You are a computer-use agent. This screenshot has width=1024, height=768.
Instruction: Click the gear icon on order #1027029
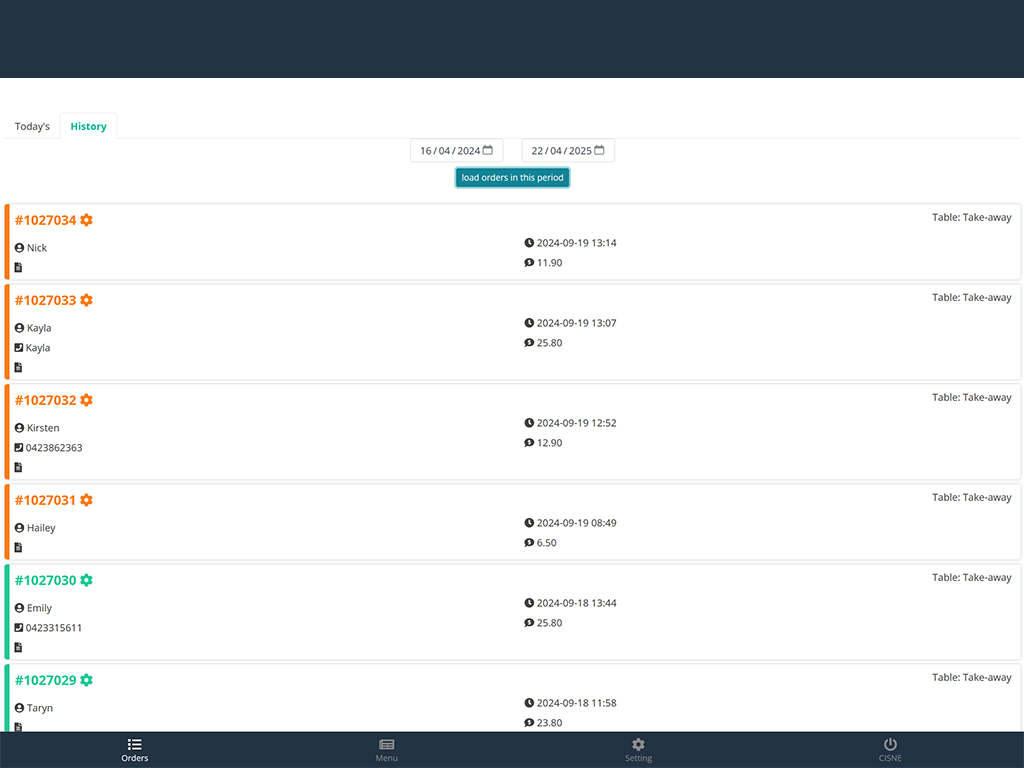[x=87, y=680]
